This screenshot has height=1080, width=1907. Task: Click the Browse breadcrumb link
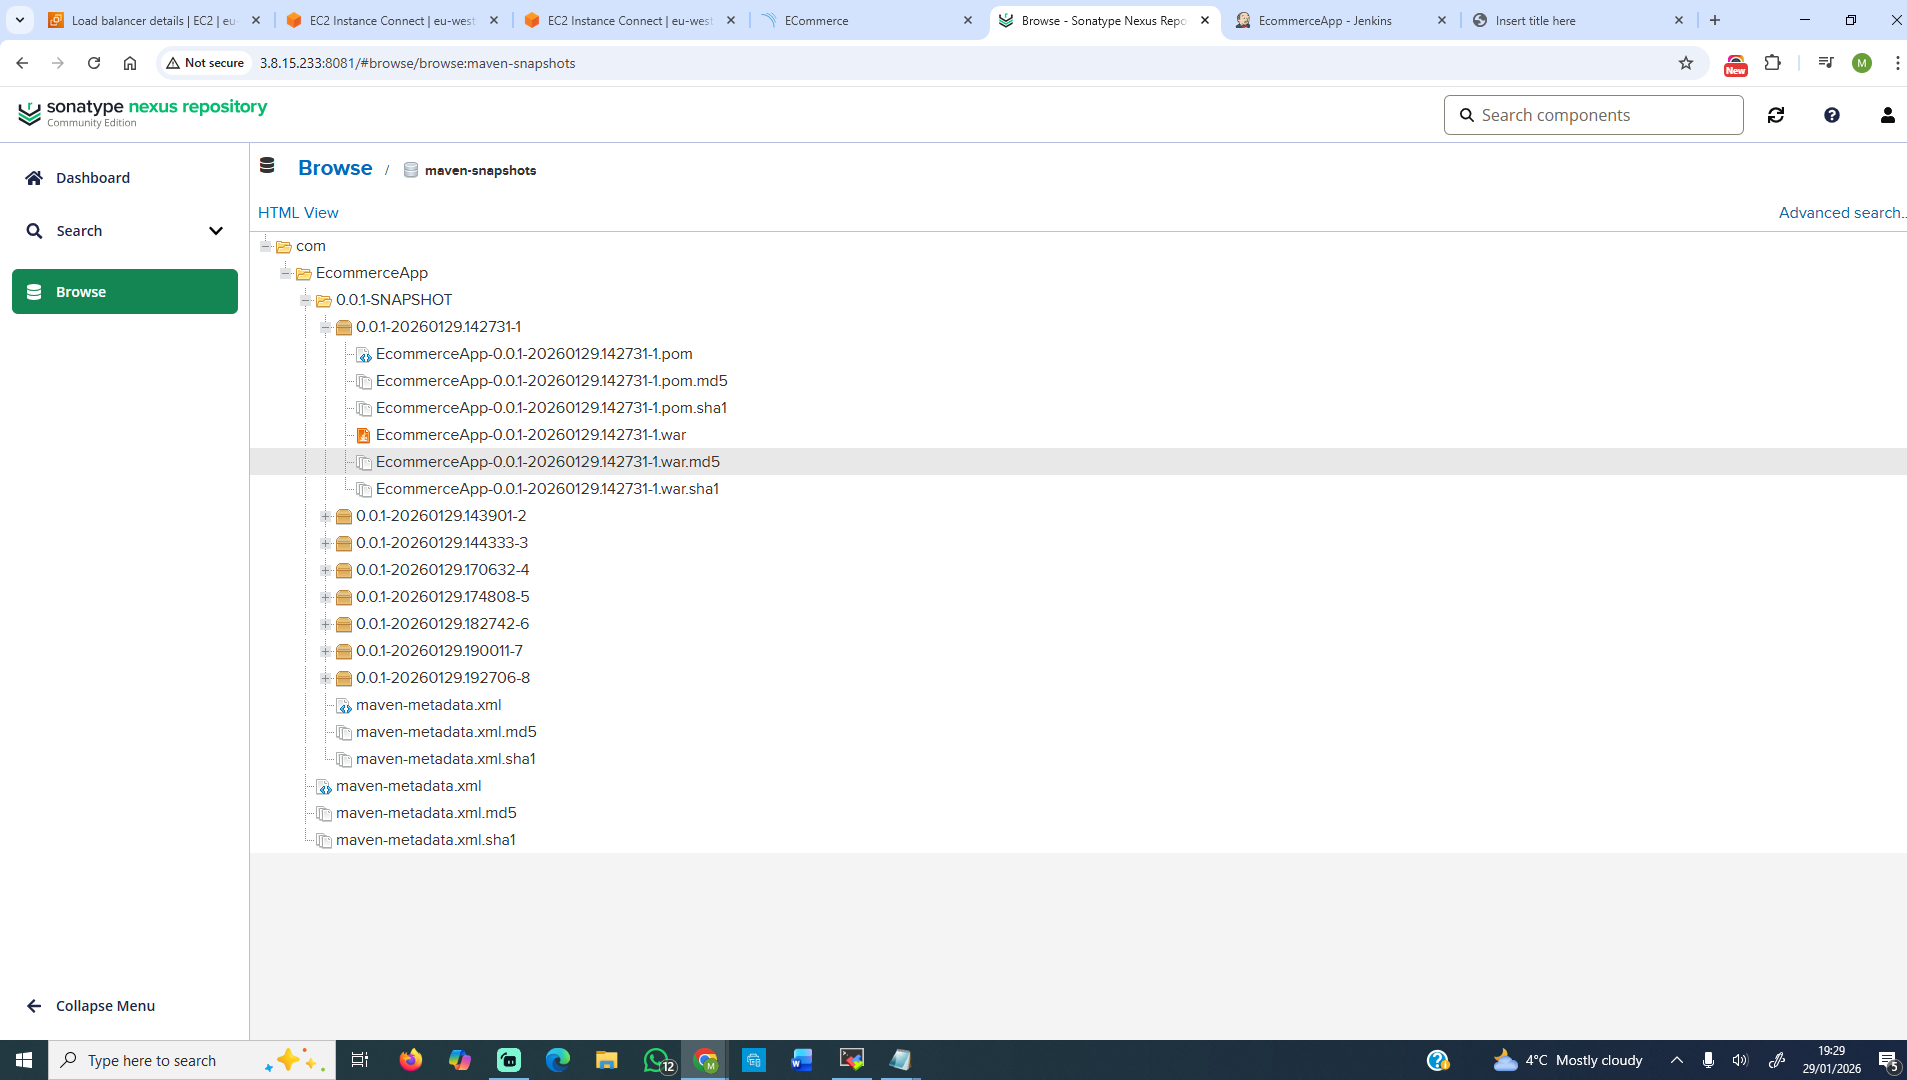tap(335, 168)
